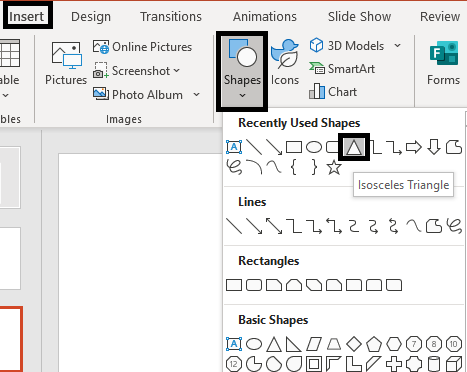The width and height of the screenshot is (467, 372).
Task: Select the Left Brace shape
Action: coord(294,167)
